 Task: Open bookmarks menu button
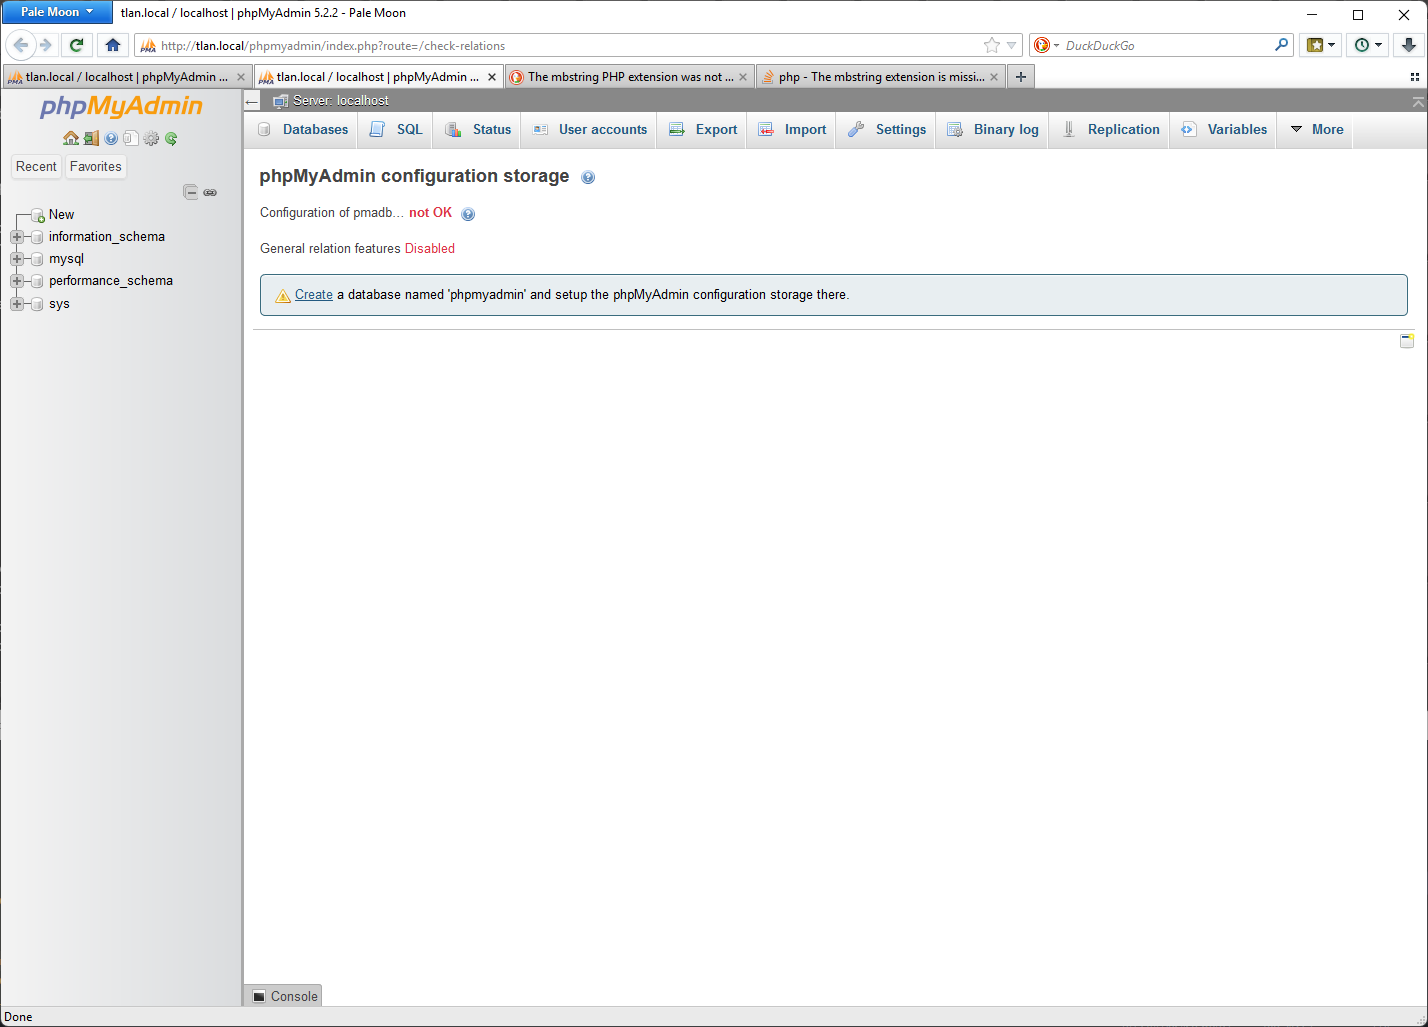tap(1321, 45)
